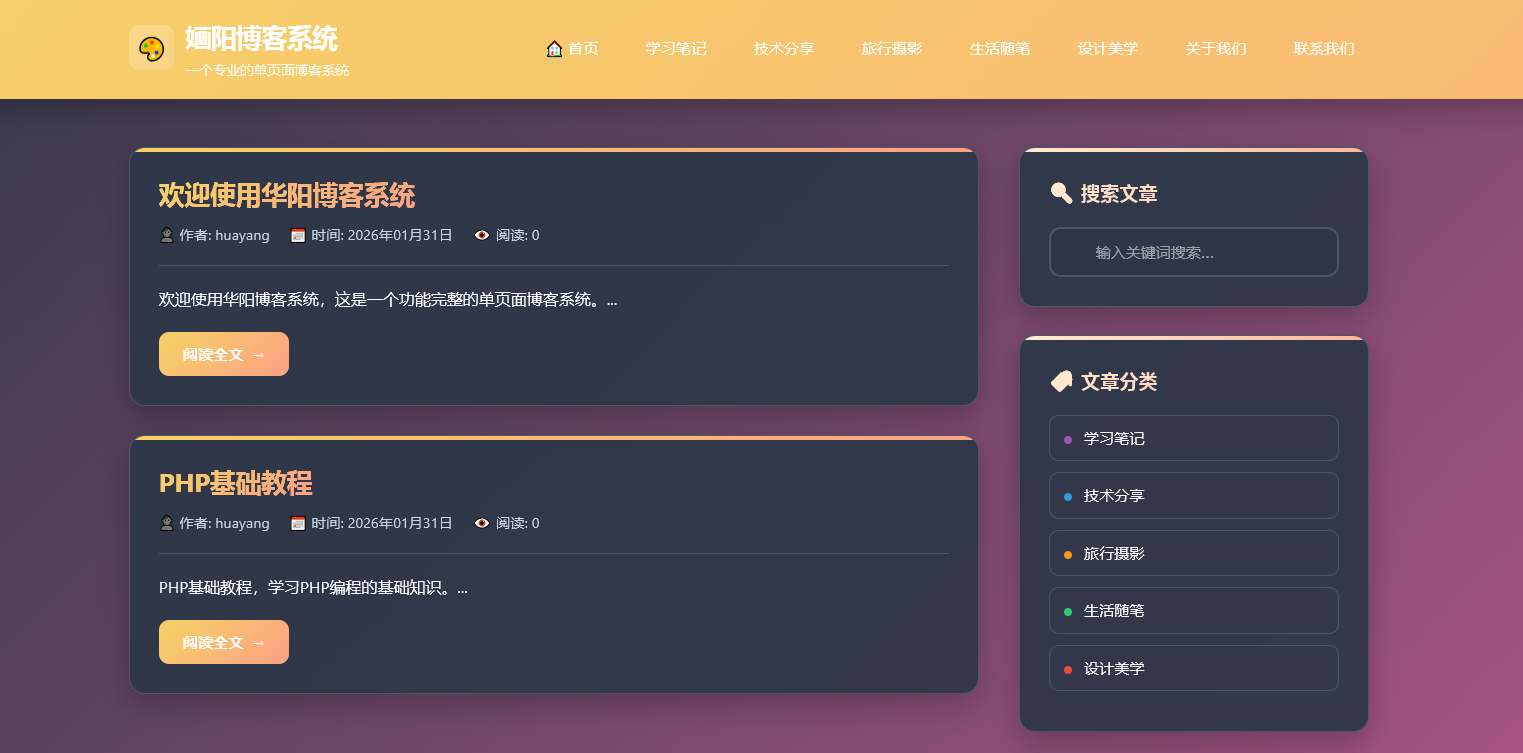Select 联系我们 from the top navigation
This screenshot has height=753, width=1523.
coord(1323,48)
